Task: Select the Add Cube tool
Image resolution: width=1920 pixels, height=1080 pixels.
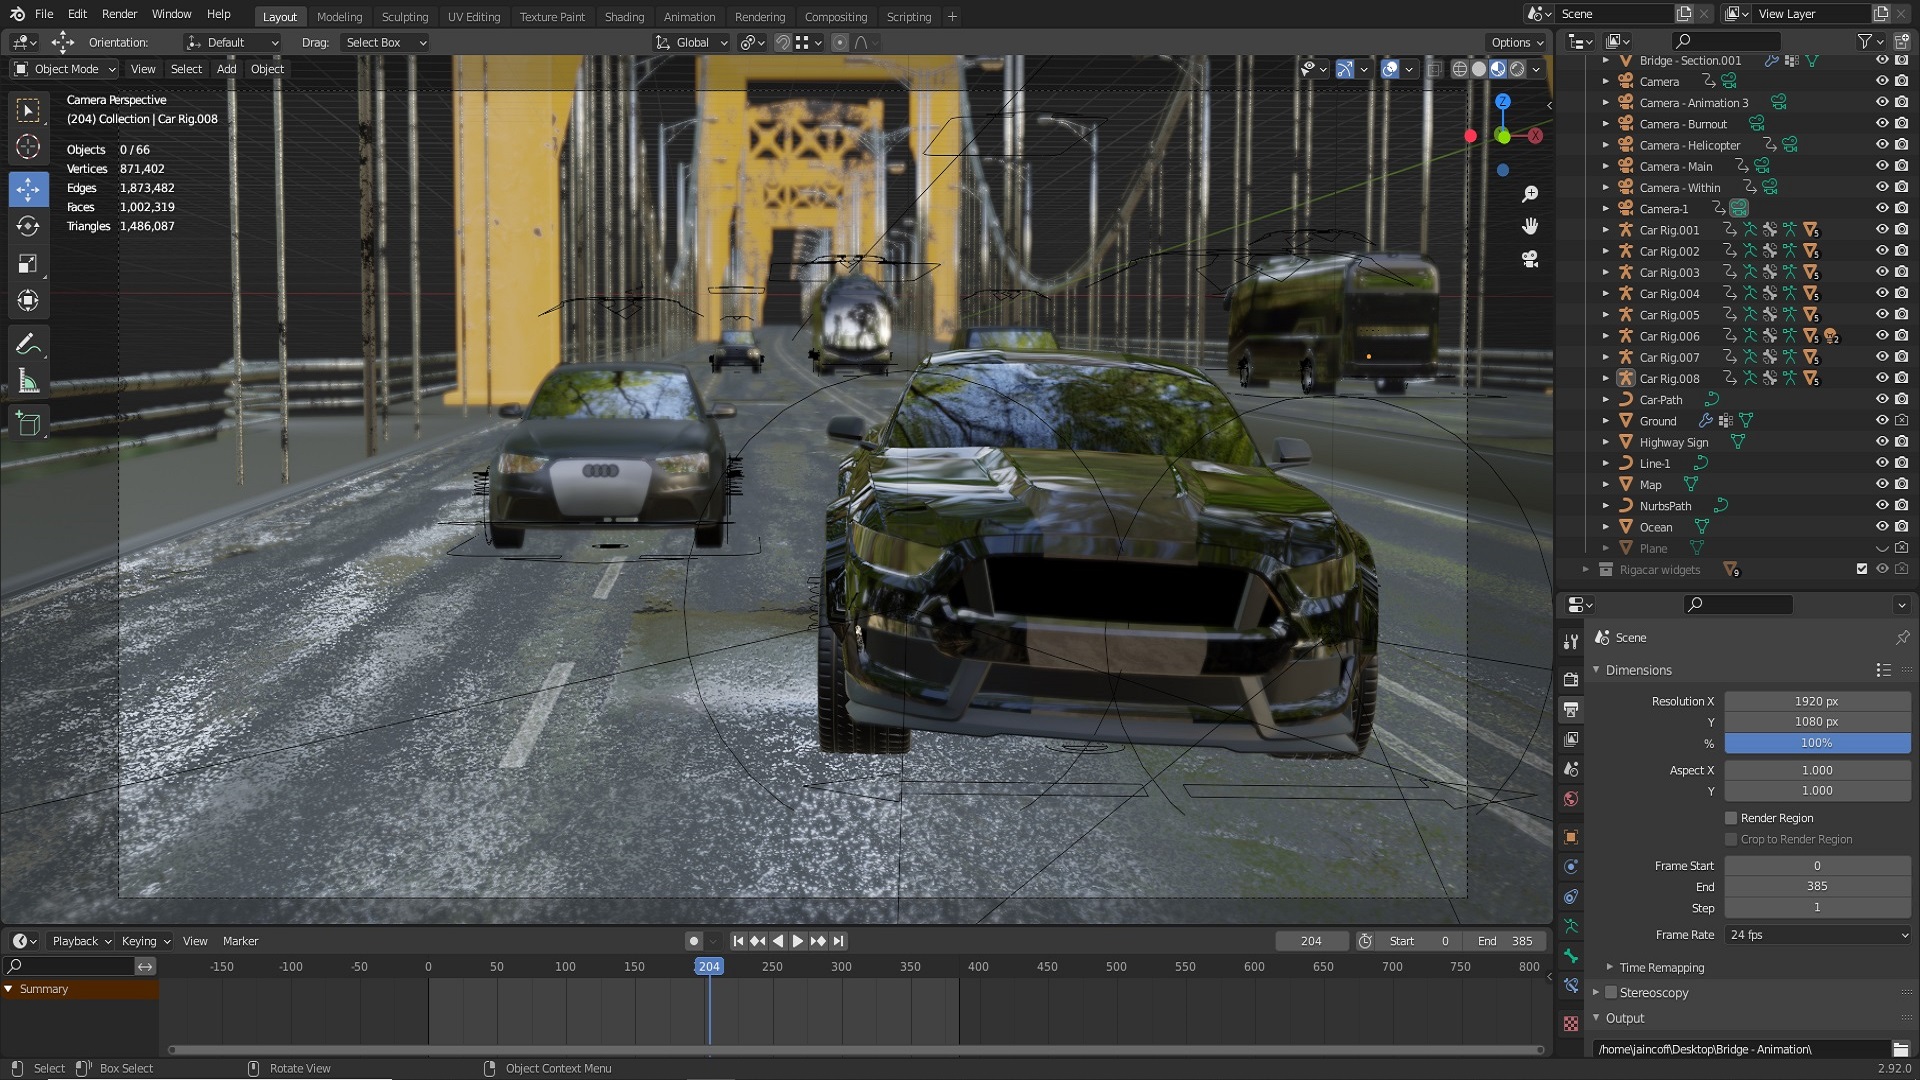Action: tap(28, 423)
